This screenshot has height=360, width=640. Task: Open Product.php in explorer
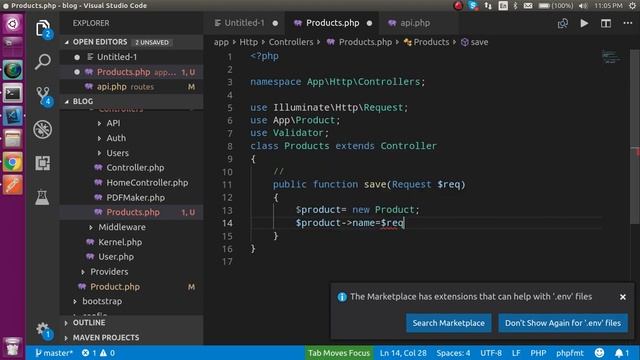point(115,287)
